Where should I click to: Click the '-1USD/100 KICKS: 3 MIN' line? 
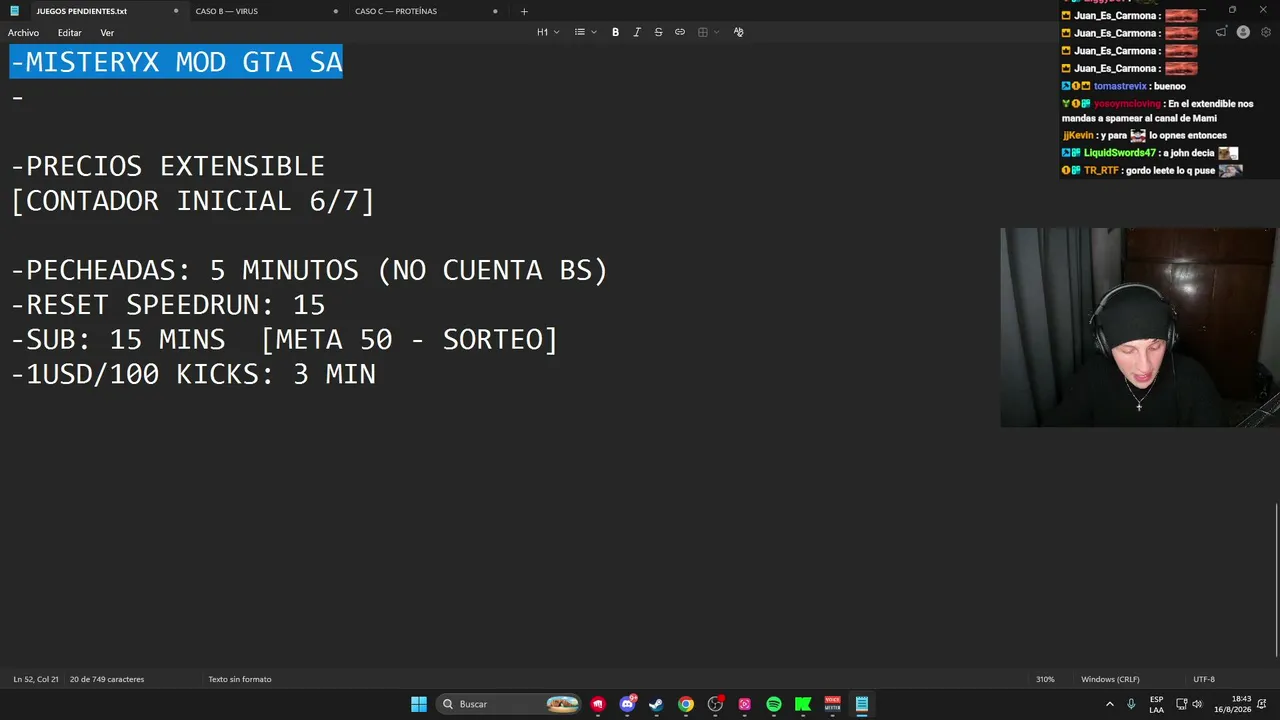point(193,374)
